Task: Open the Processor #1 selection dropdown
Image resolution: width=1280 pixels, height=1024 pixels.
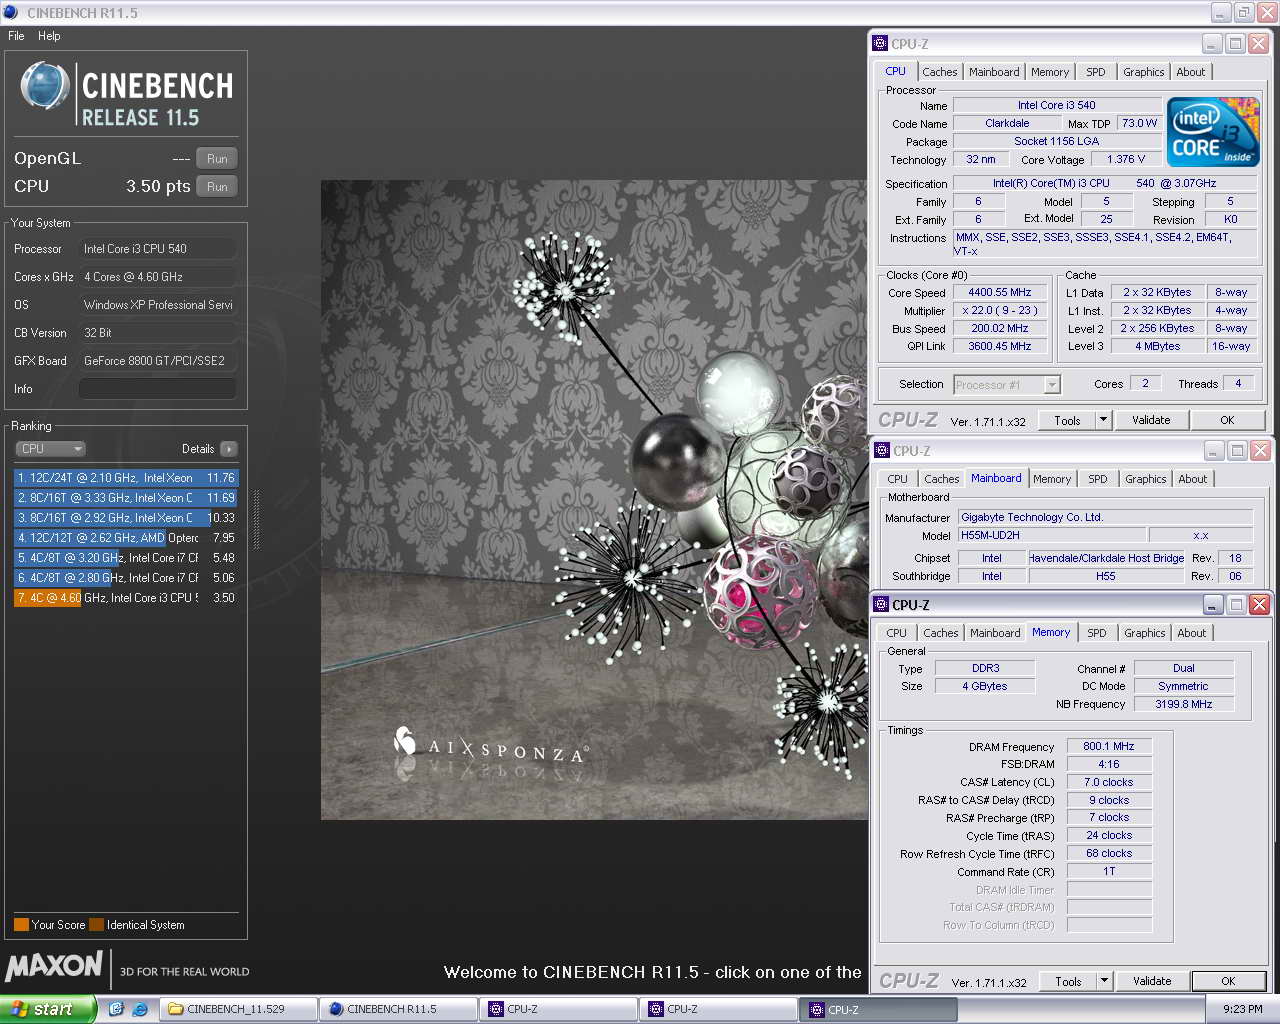Action: 1006,385
